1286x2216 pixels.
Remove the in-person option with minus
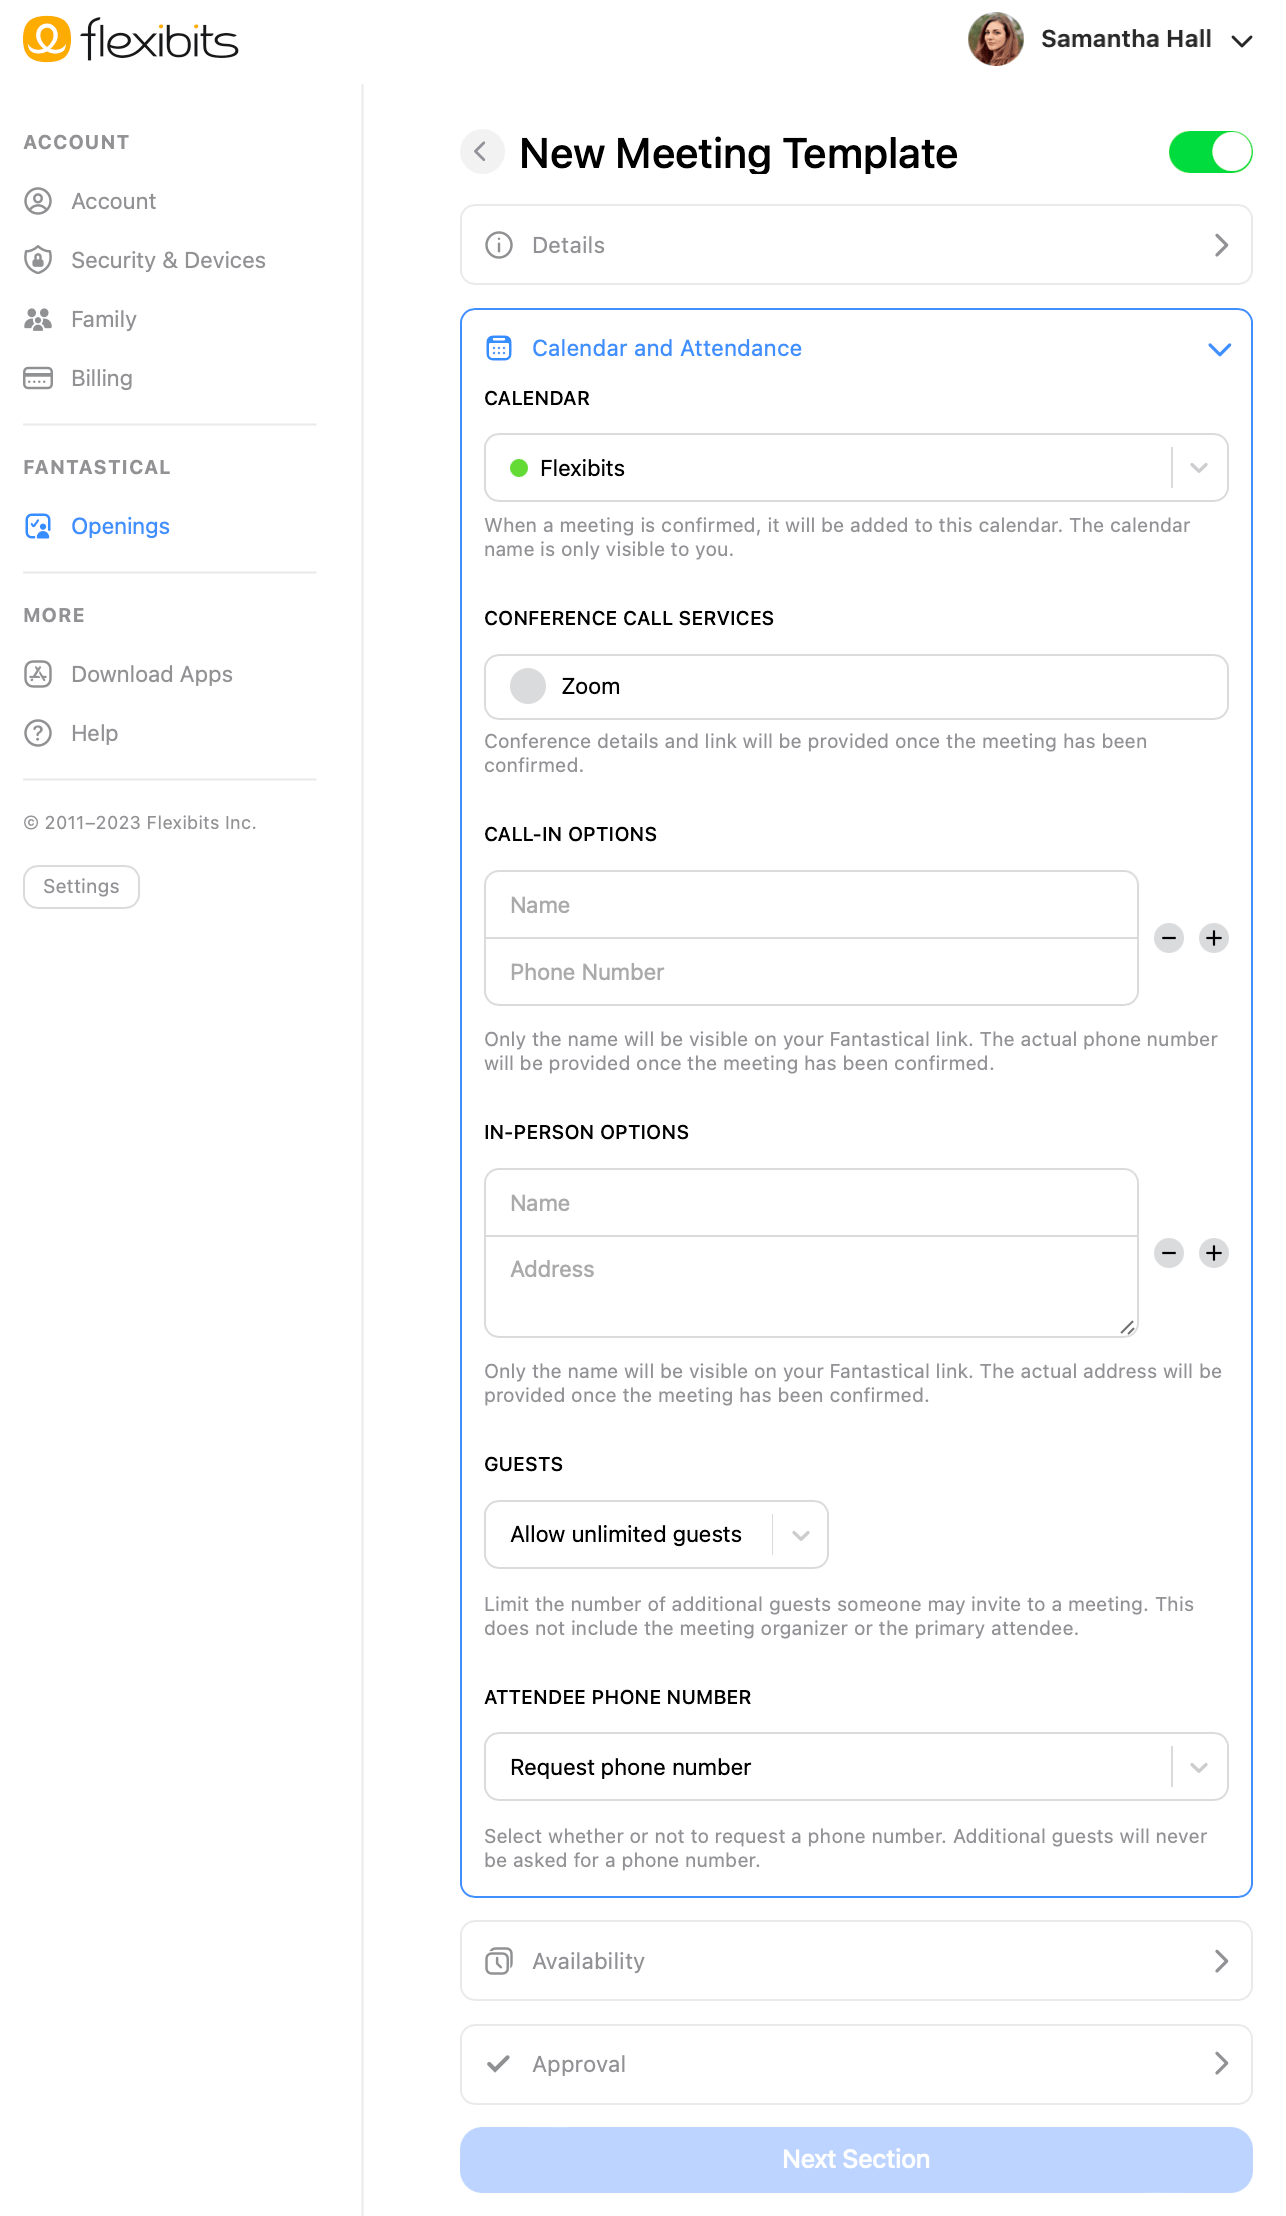point(1169,1253)
